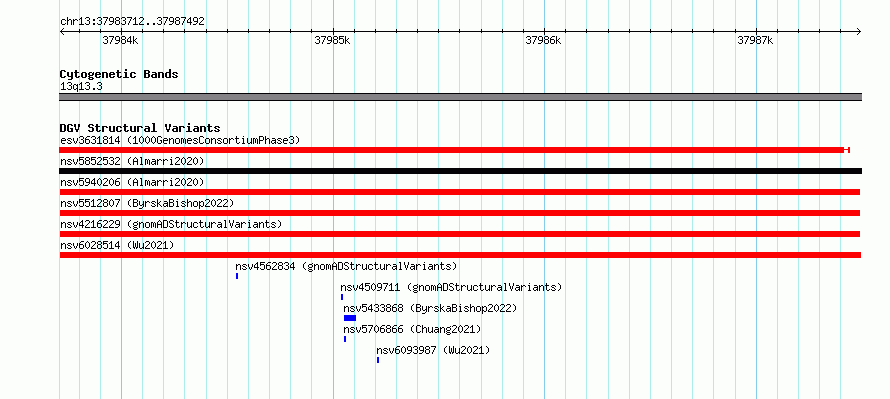Click the gray cytogenetic band bar
Screen dimensions: 890x399
(x=460, y=97)
